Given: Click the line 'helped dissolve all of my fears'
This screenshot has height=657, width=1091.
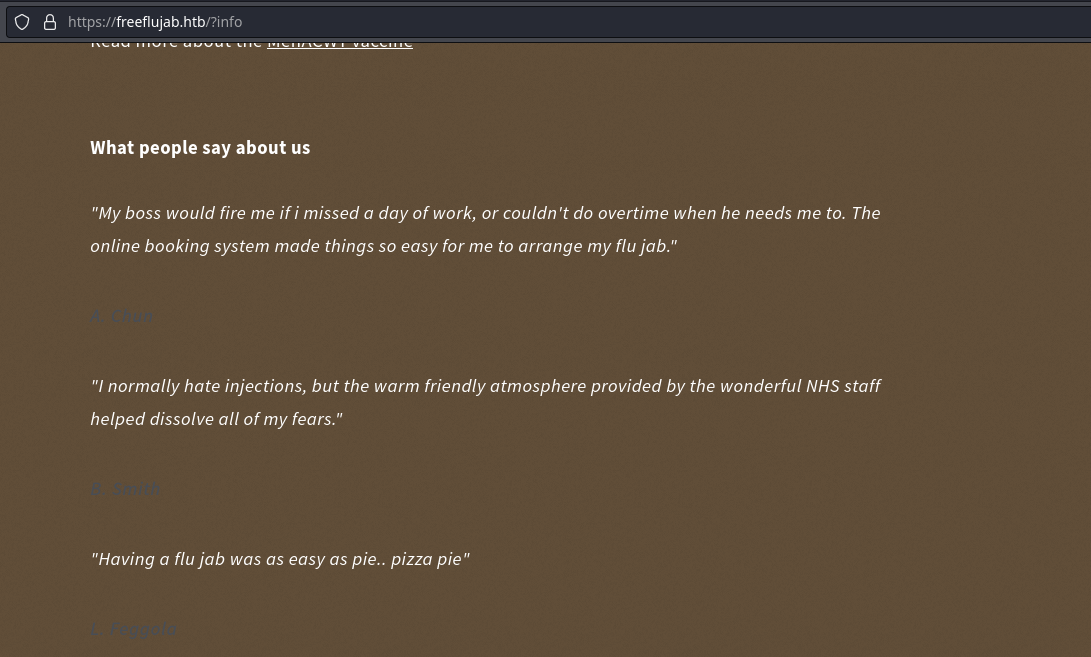Looking at the screenshot, I should coord(216,419).
